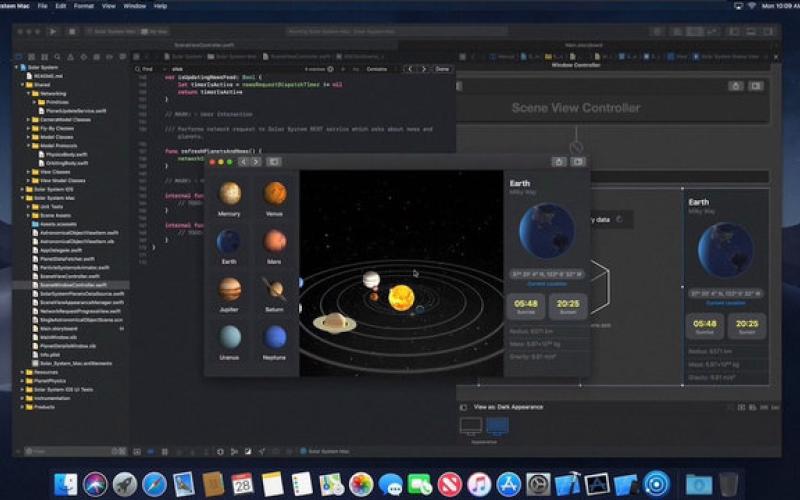Toggle the sidebar icon in planet window
Image resolution: width=800 pixels, height=500 pixels.
[273, 161]
